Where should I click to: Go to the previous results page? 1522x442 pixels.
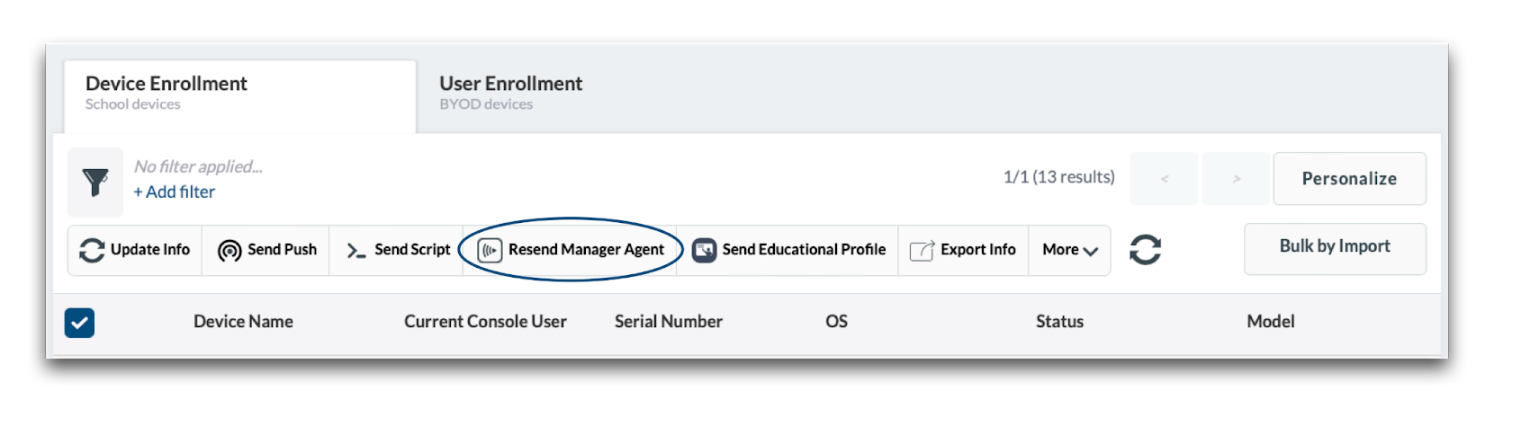point(1164,179)
